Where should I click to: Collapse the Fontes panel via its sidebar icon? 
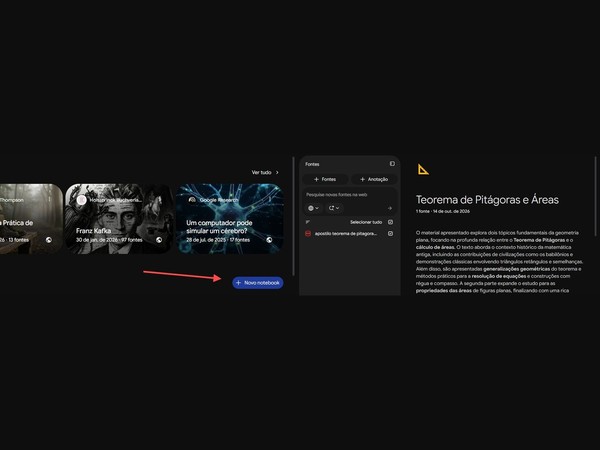392,164
